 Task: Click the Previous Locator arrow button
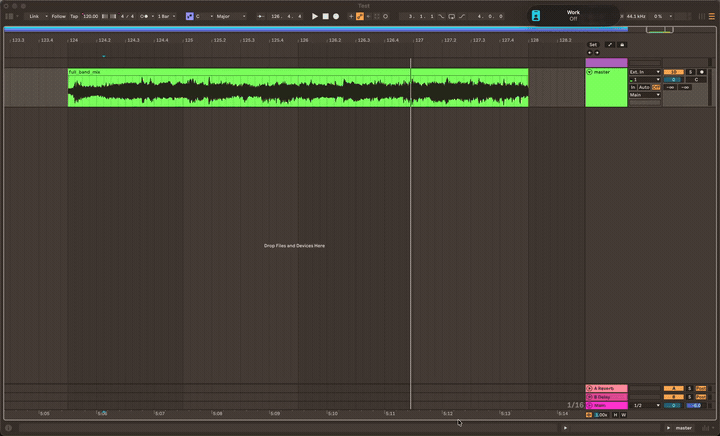point(590,52)
